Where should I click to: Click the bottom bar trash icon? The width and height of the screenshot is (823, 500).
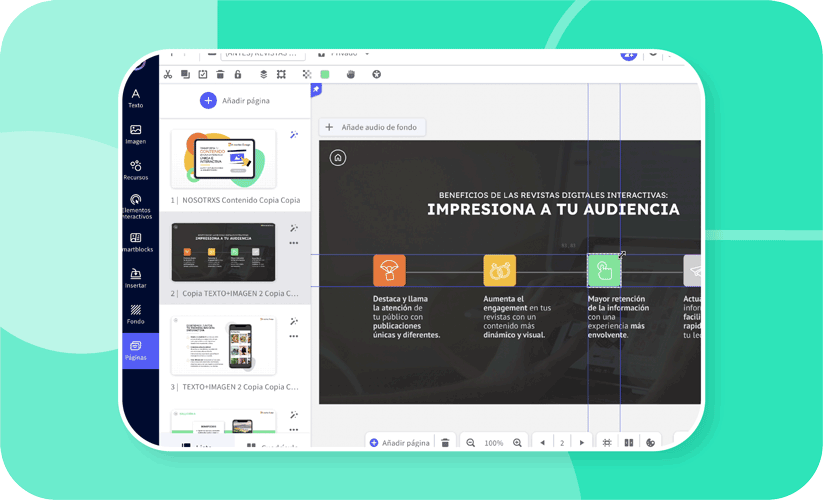445,443
